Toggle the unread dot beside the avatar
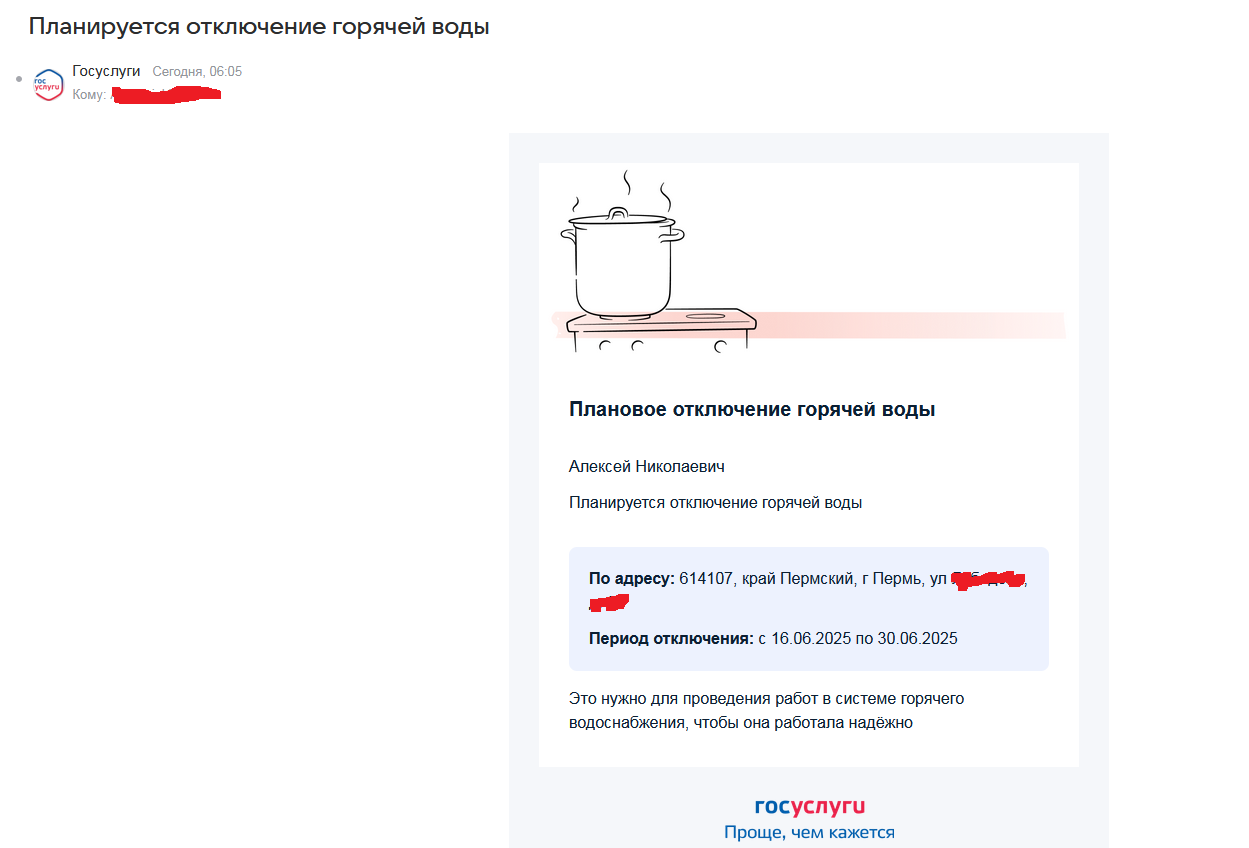The height and width of the screenshot is (848, 1249). [x=18, y=78]
